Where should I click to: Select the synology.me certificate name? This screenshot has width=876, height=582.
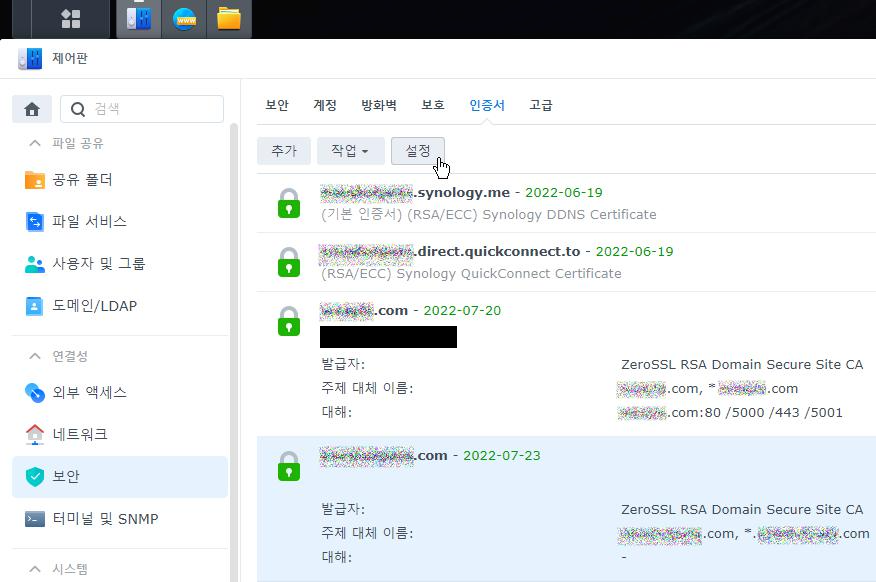pos(415,193)
